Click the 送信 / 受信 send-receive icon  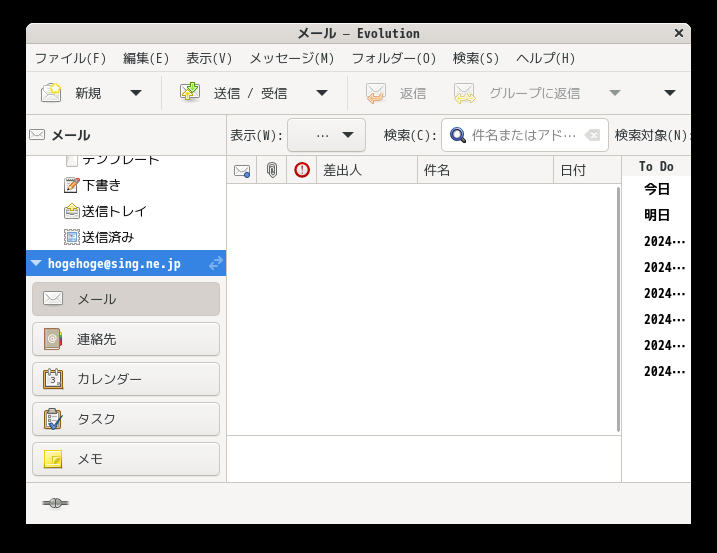[x=190, y=92]
